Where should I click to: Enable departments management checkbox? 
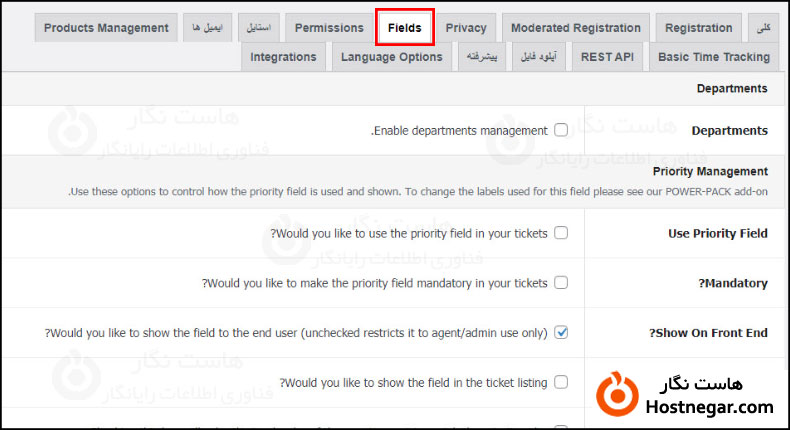[x=561, y=130]
